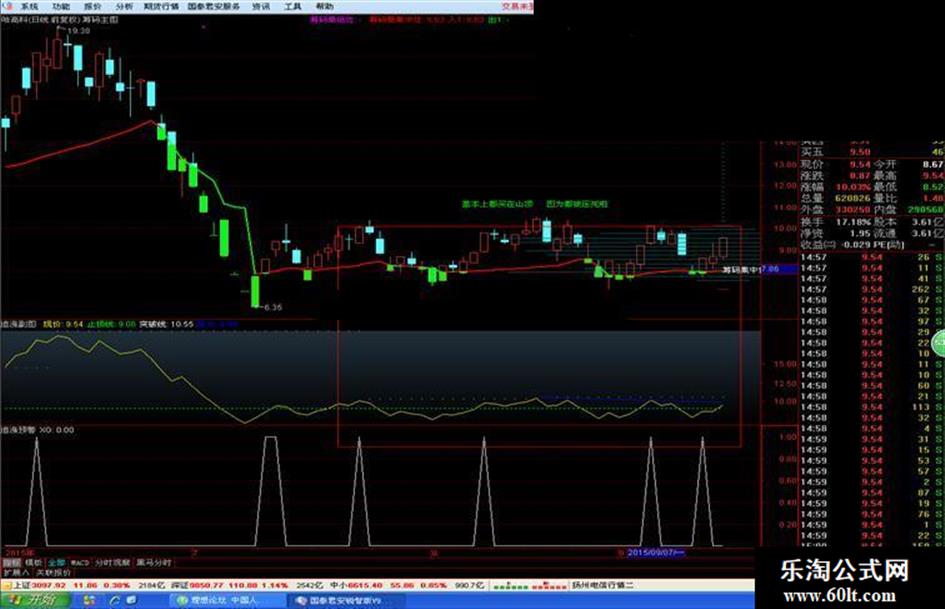Screen dimensions: 945x609
Task: Click the 扬州电信行情二 server label
Action: (x=603, y=585)
